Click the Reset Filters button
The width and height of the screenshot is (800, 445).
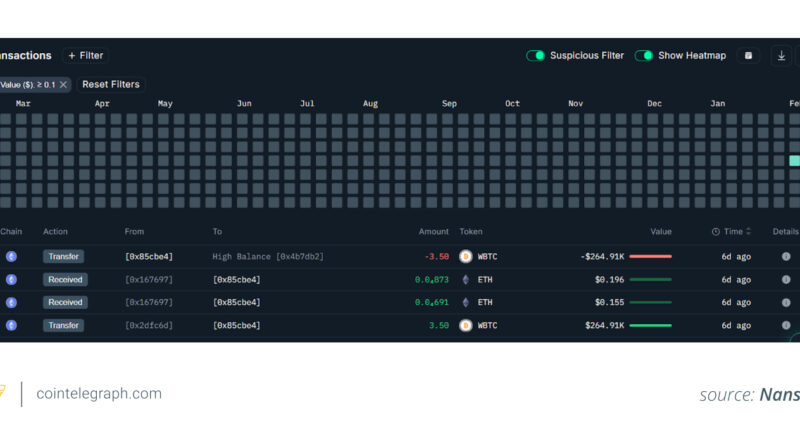(x=111, y=85)
